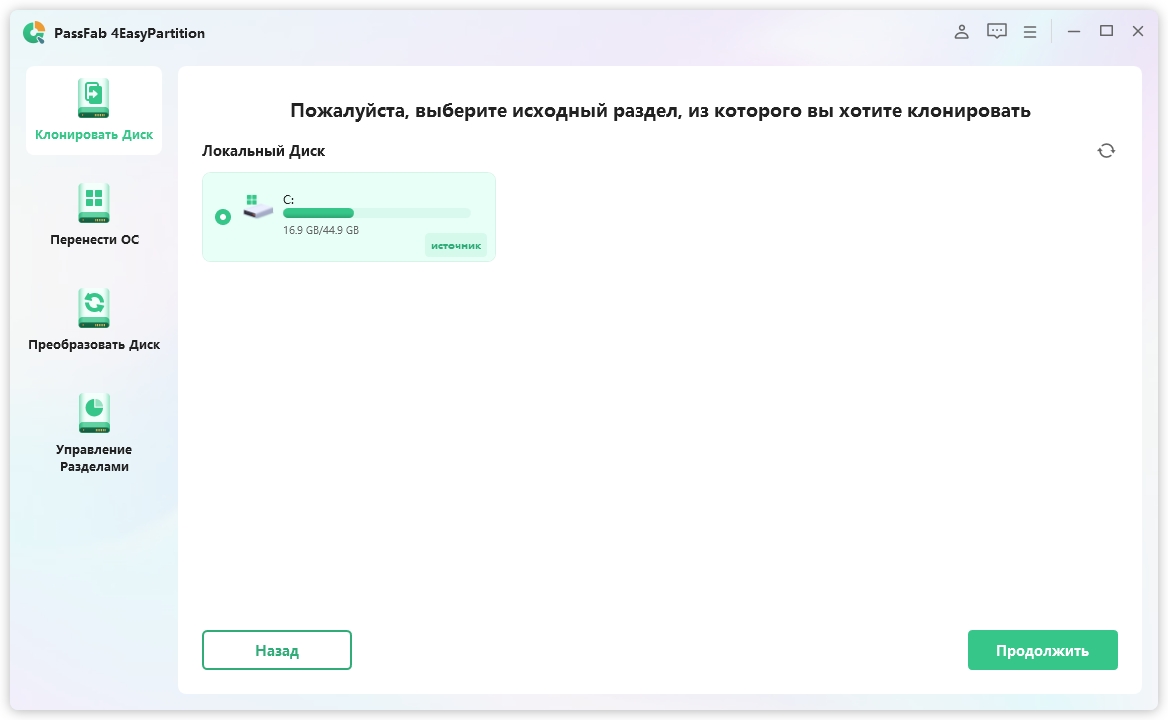Viewport: 1168px width, 720px height.
Task: Click the heading about selecting the source partition
Action: click(660, 111)
